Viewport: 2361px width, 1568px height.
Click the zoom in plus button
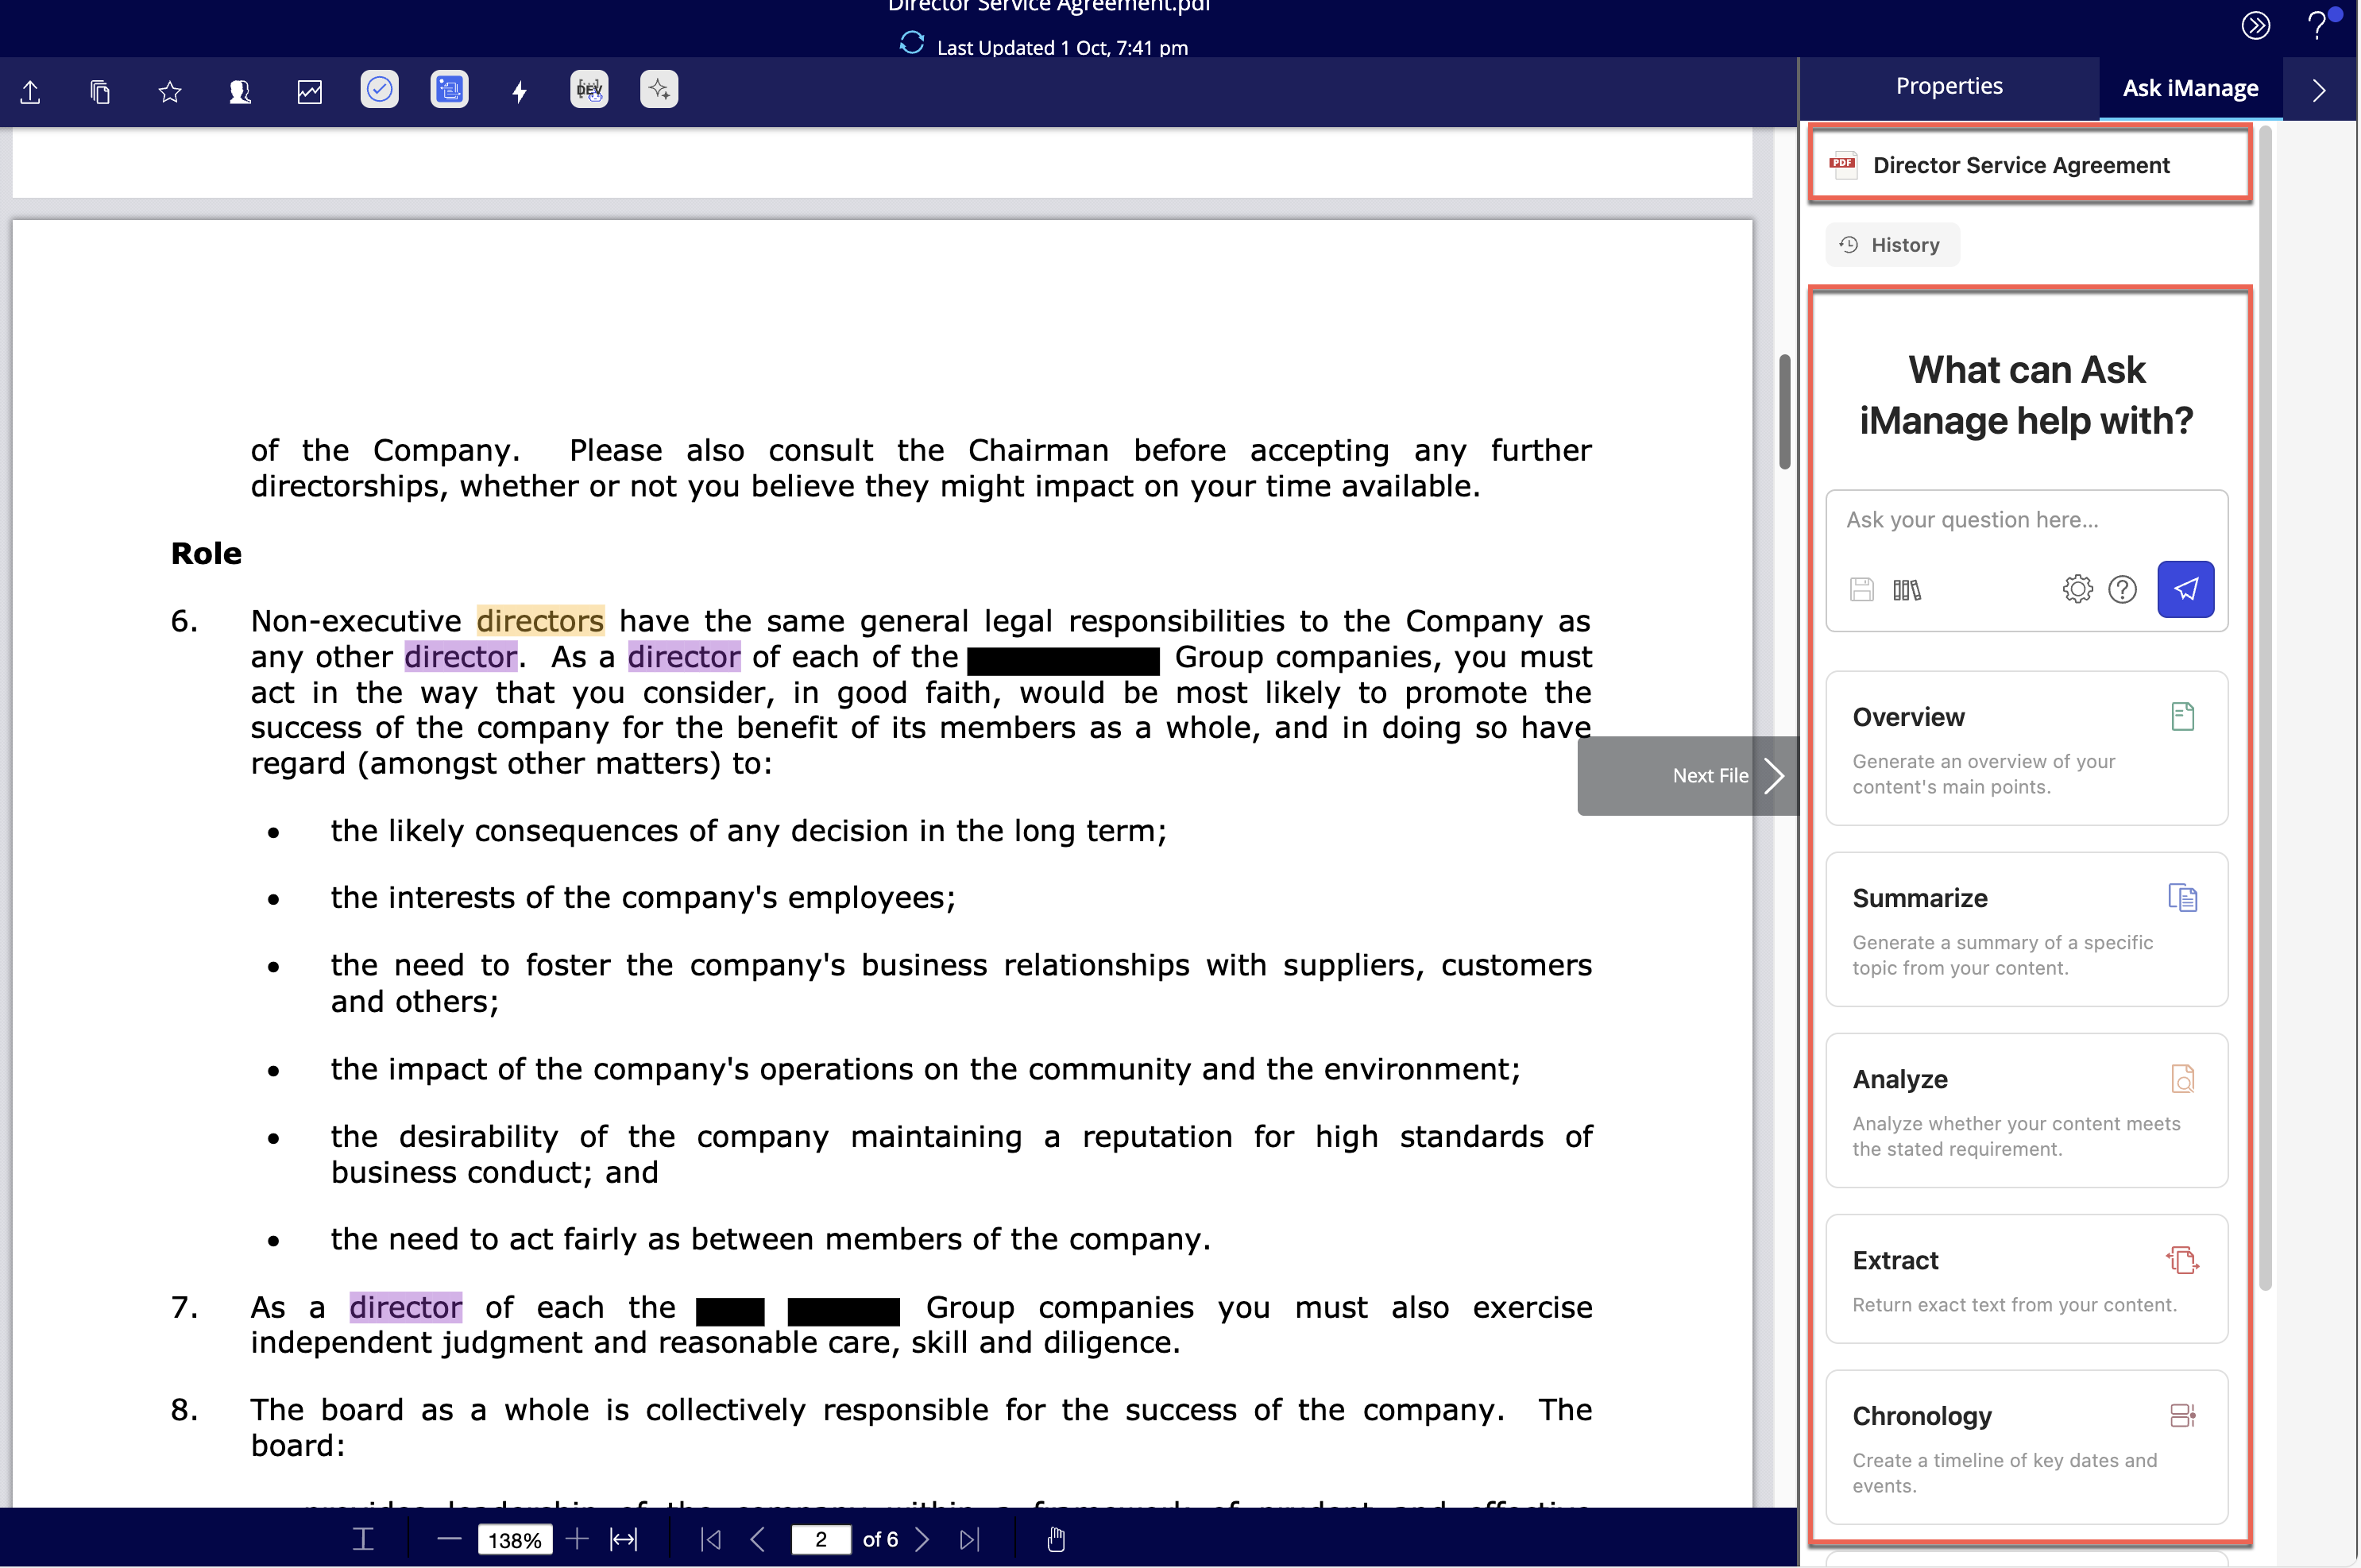pyautogui.click(x=576, y=1539)
